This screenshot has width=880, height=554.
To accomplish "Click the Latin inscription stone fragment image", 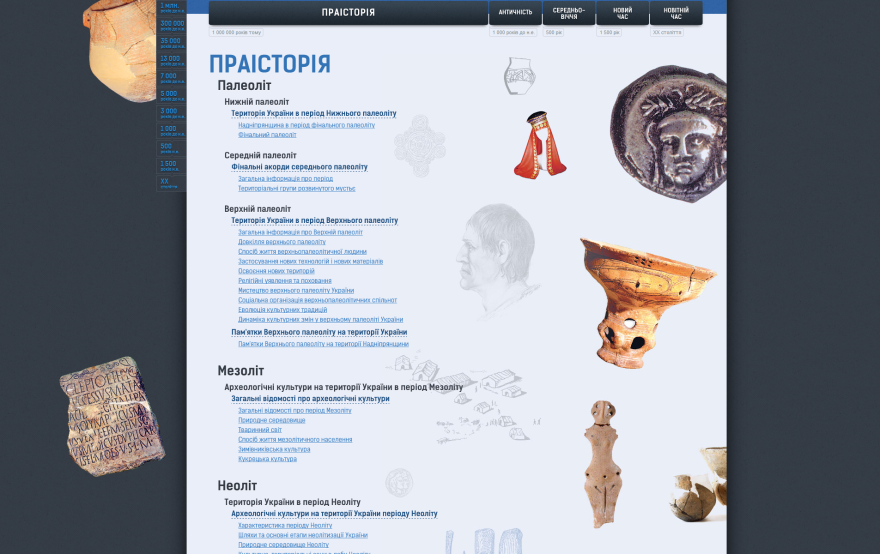I will tap(112, 416).
